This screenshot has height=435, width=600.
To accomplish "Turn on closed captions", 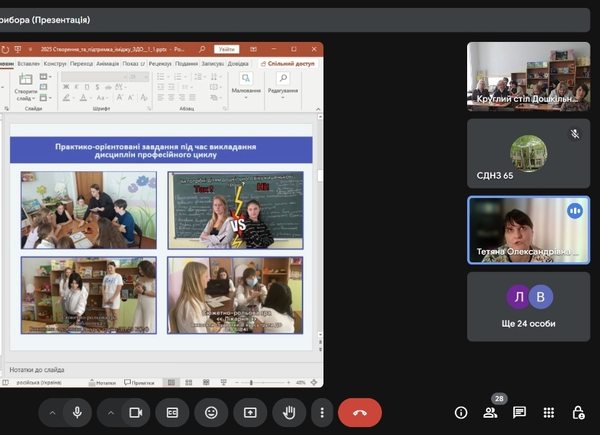I will (x=173, y=412).
